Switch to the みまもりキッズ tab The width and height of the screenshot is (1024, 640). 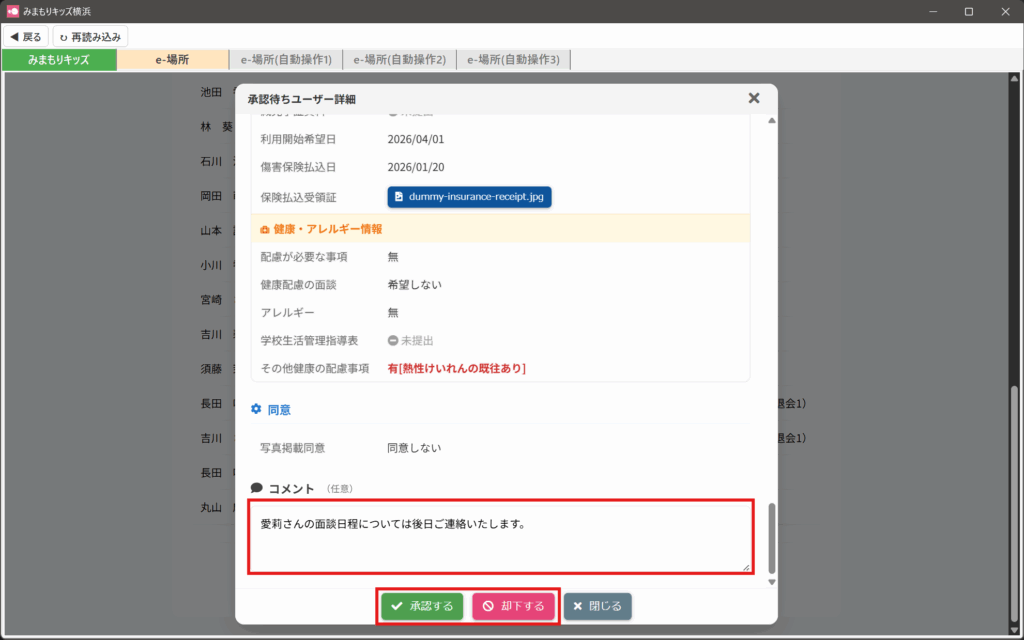pyautogui.click(x=59, y=60)
